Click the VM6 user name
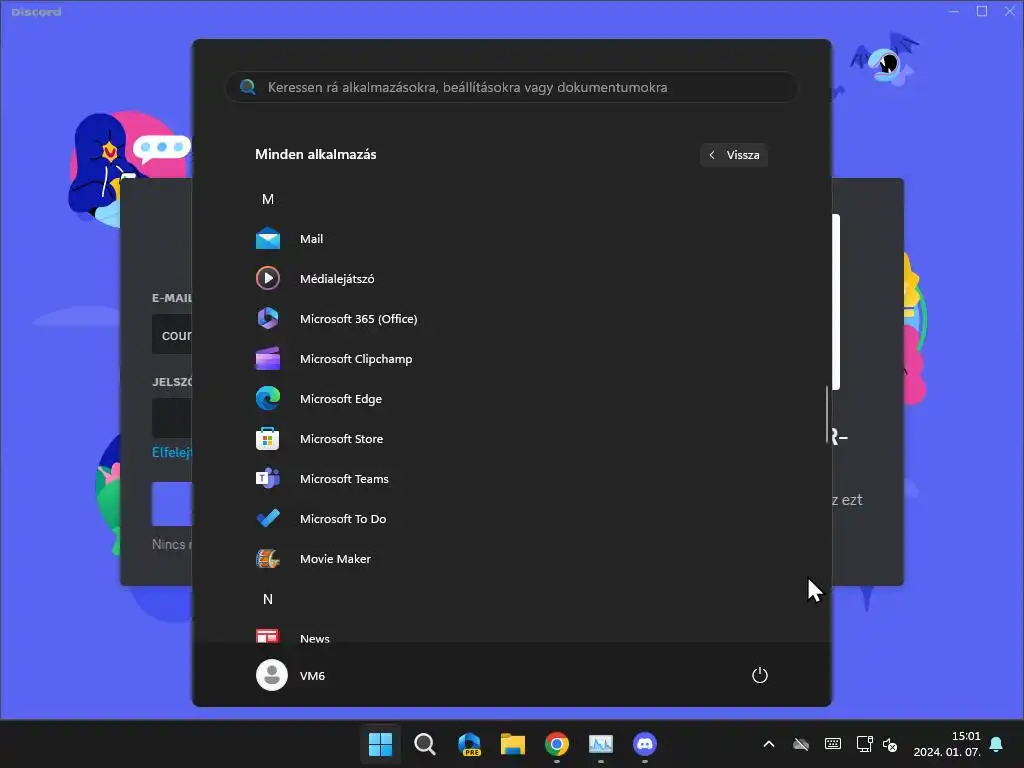1024x768 pixels. [x=312, y=676]
